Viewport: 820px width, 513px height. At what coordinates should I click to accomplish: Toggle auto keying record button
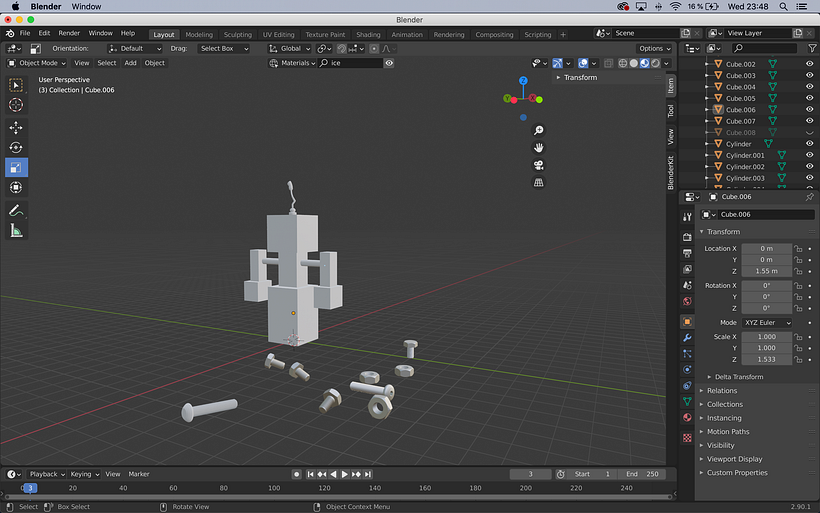point(297,474)
